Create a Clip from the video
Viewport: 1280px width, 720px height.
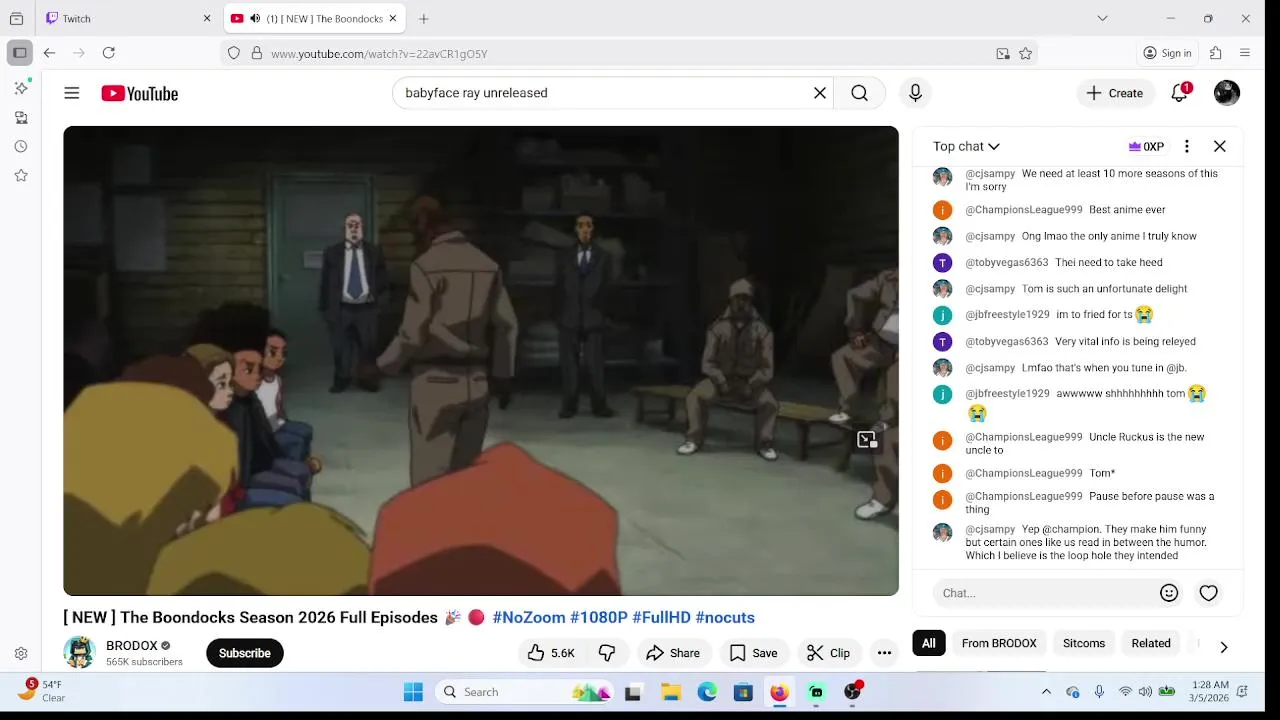[x=828, y=653]
